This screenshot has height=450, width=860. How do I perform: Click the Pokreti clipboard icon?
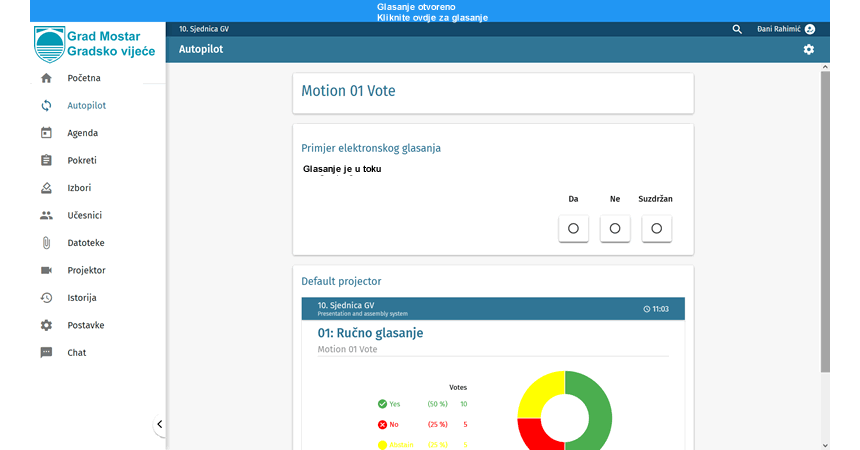coord(46,160)
